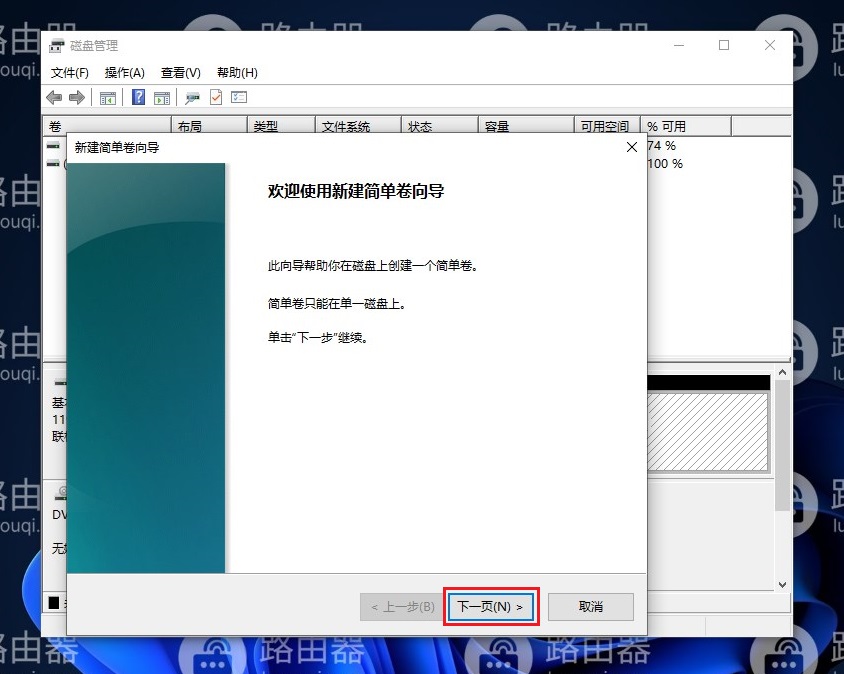Open the 操作(A) menu
The image size is (844, 674).
pyautogui.click(x=124, y=73)
